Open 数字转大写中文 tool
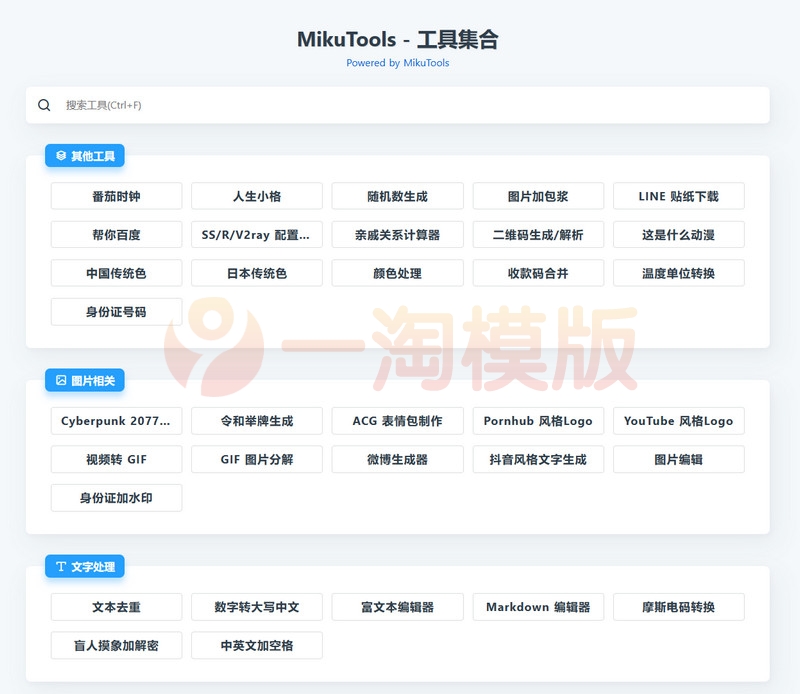800x694 pixels. pyautogui.click(x=257, y=607)
